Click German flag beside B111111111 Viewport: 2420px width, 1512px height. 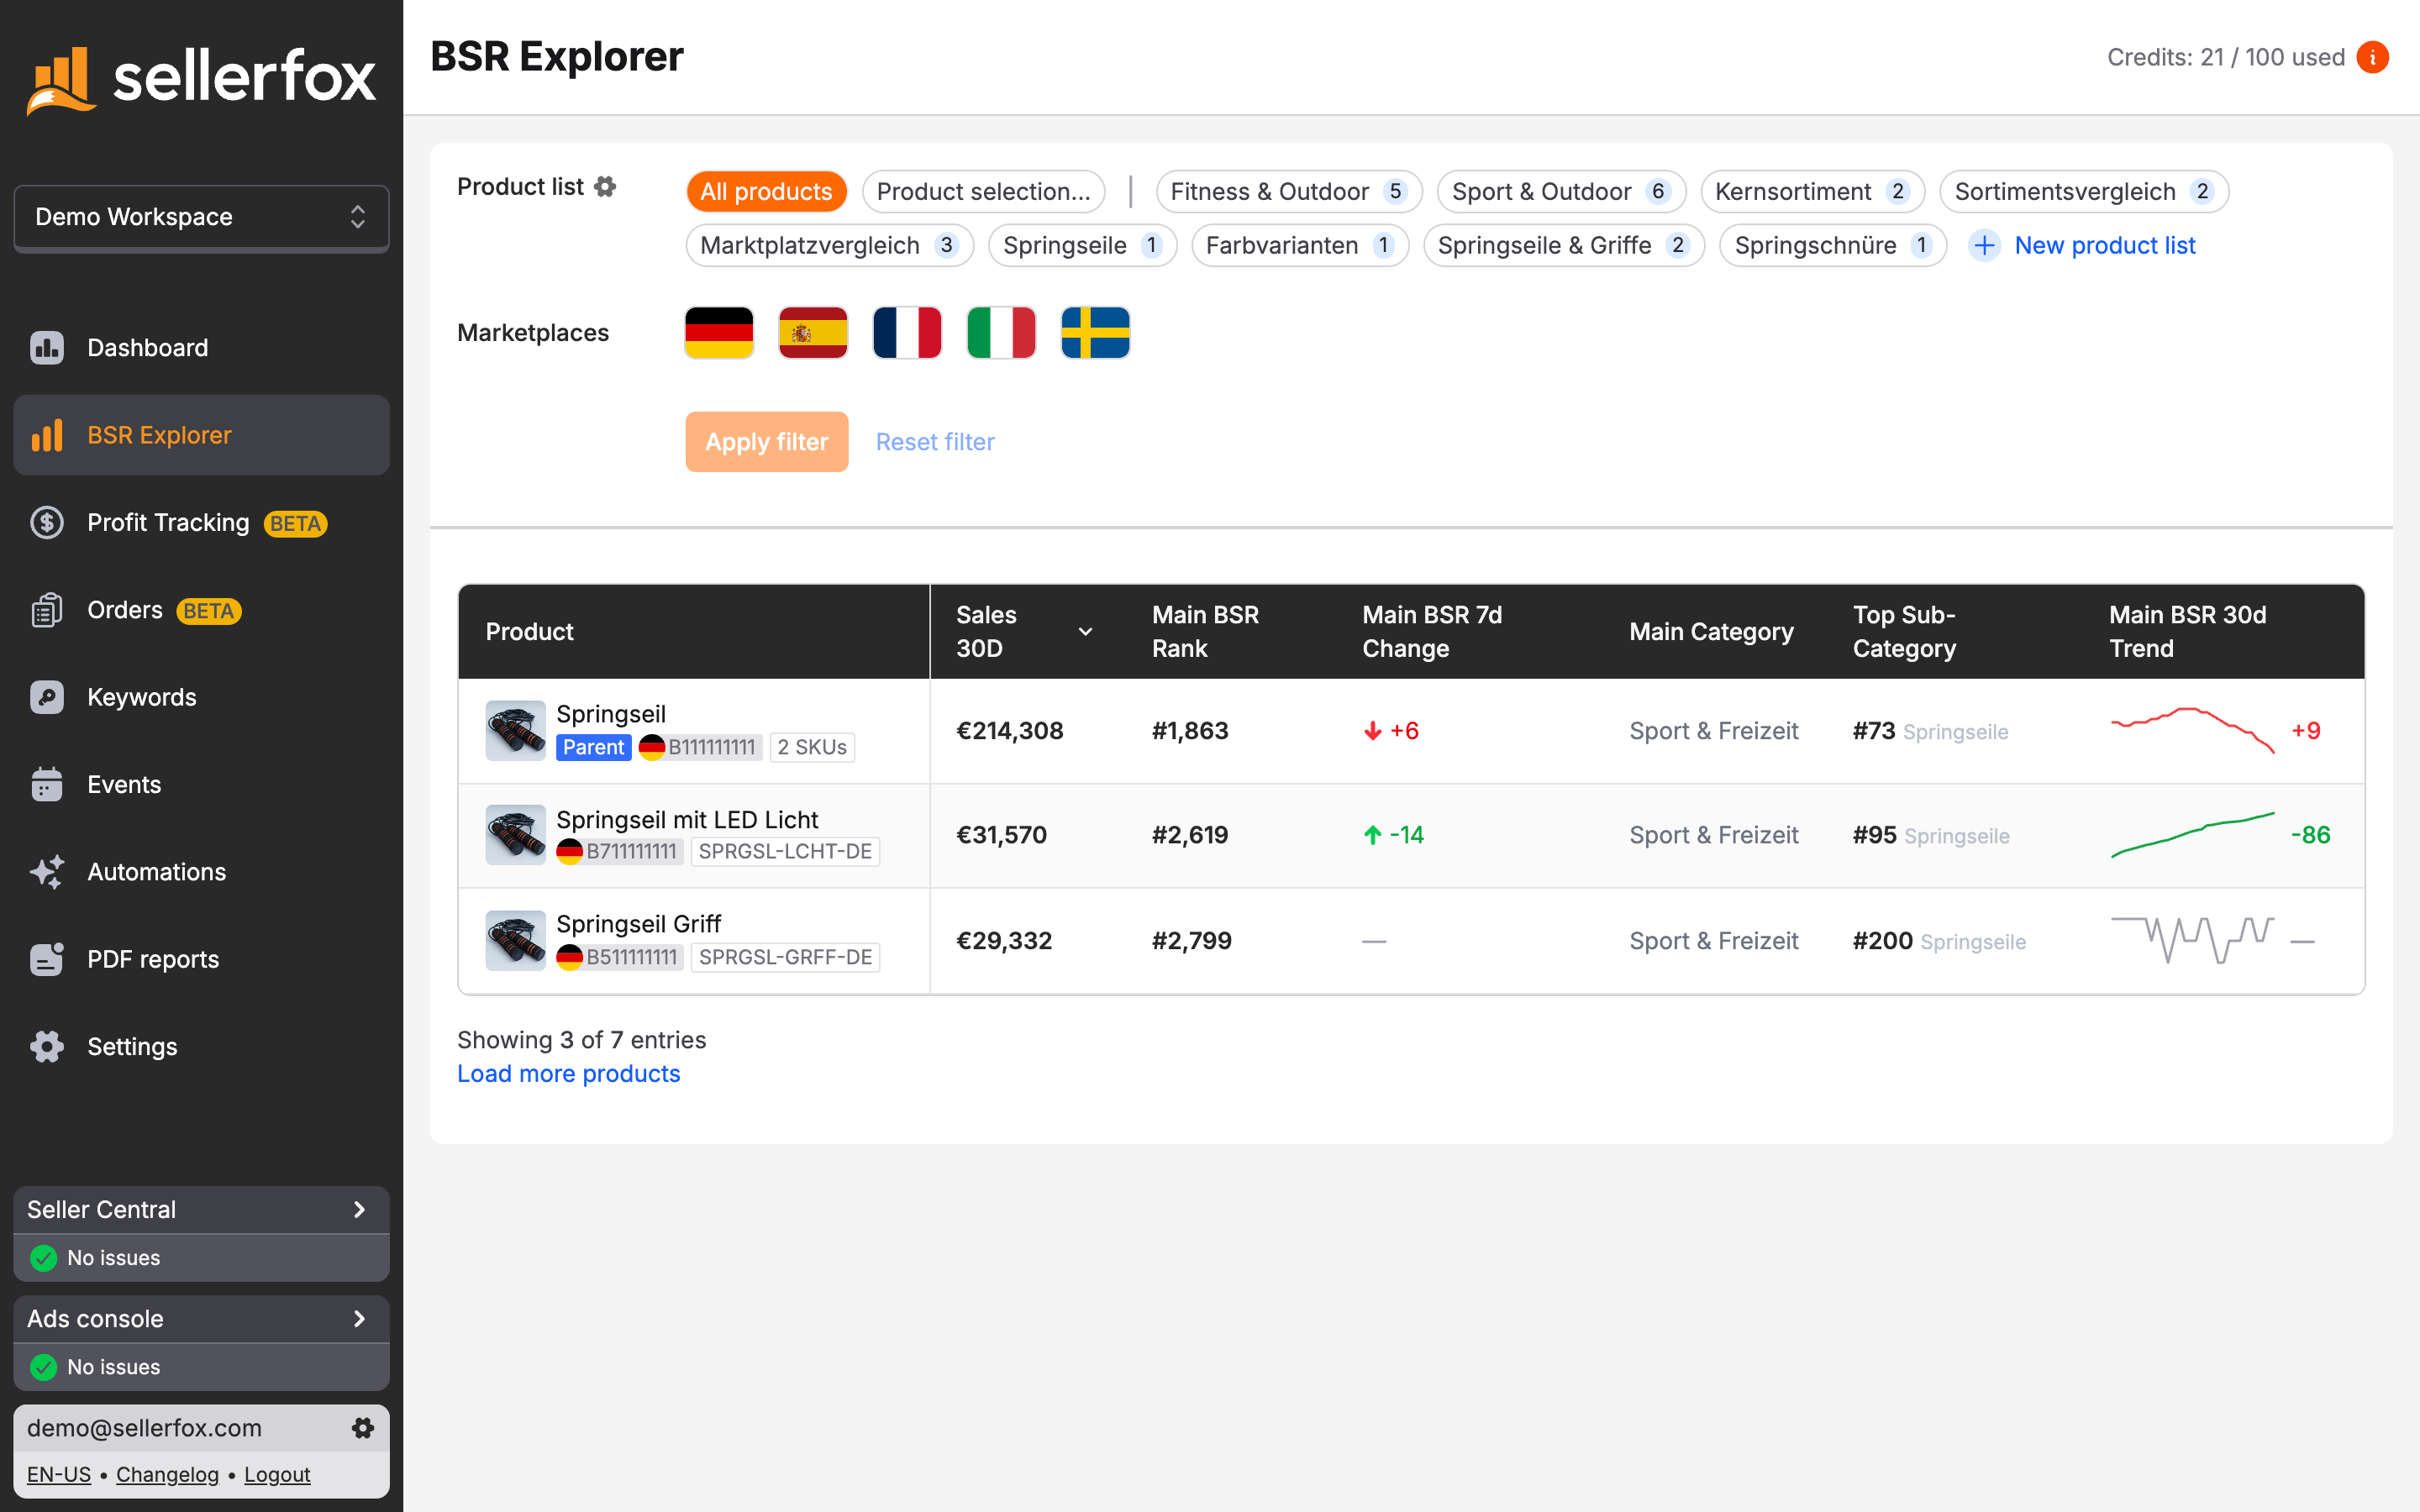(x=652, y=747)
